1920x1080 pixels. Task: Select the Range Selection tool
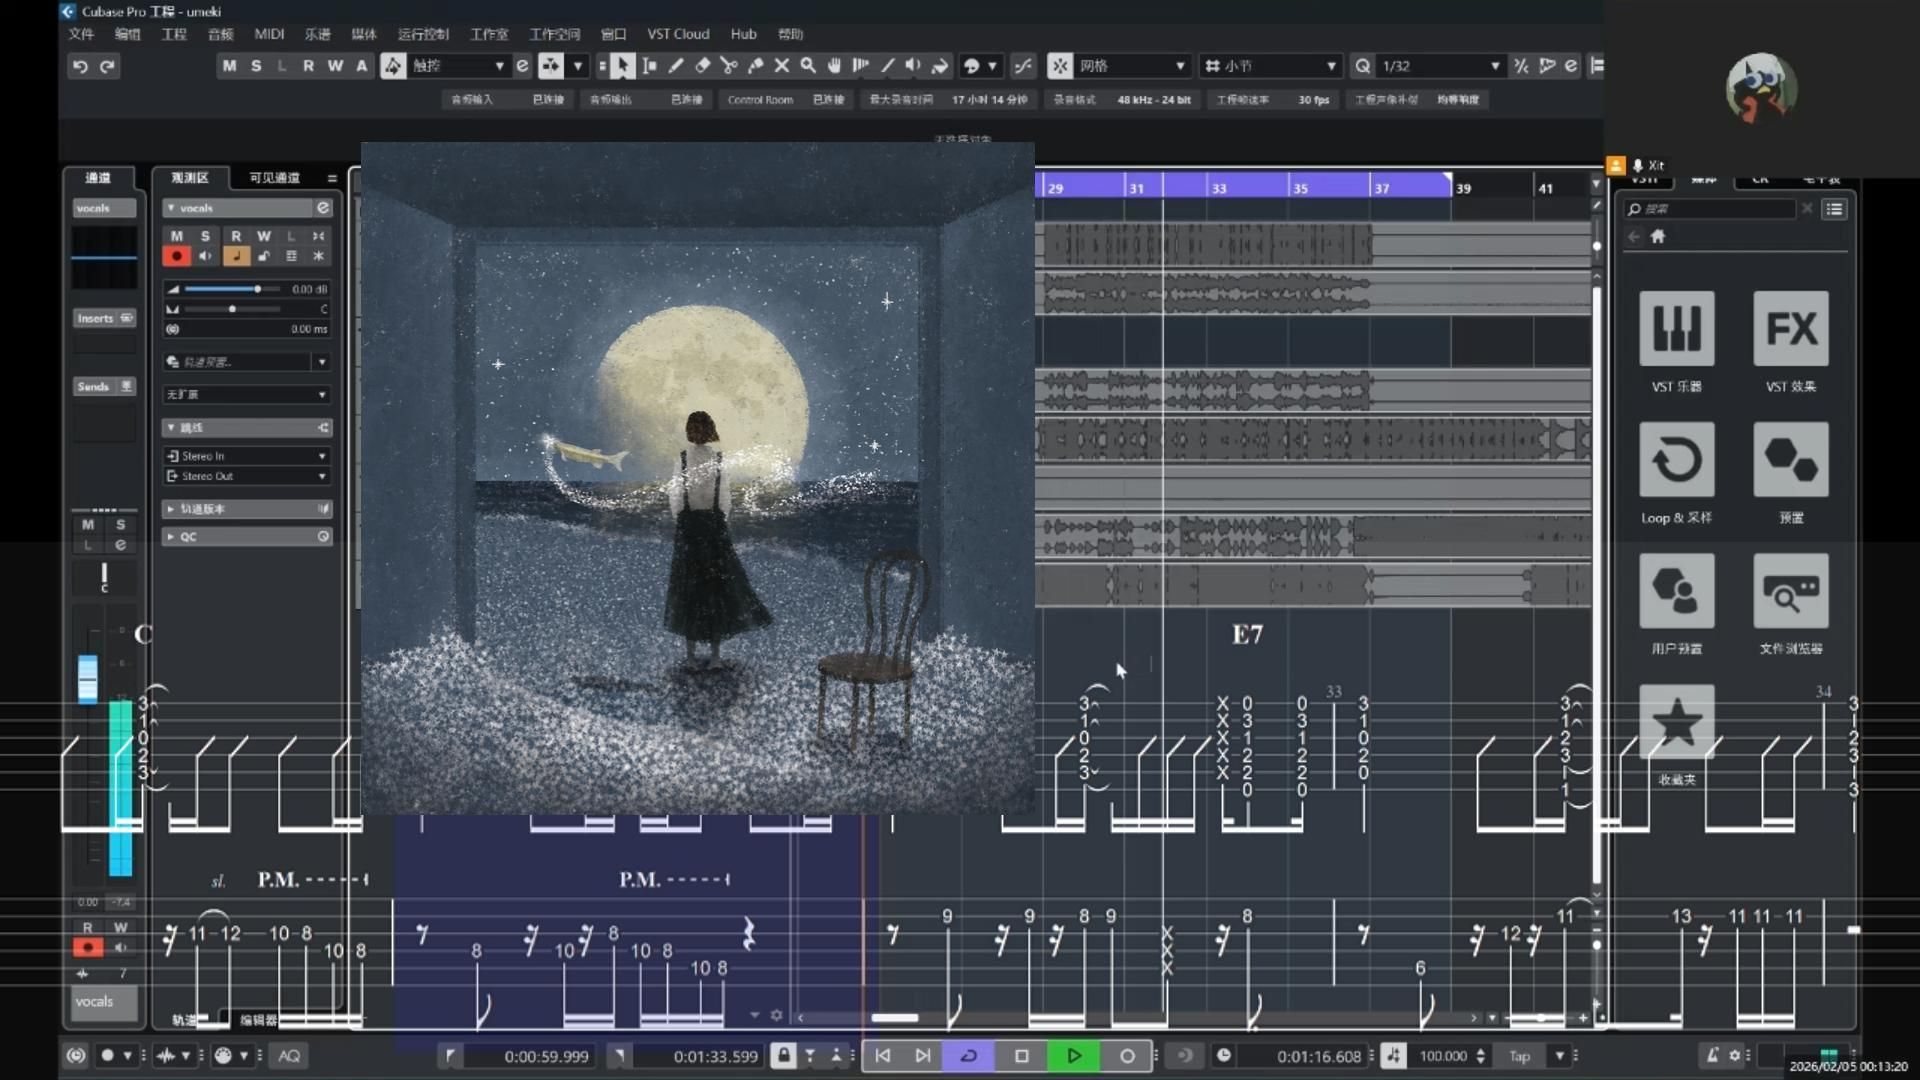coord(649,66)
